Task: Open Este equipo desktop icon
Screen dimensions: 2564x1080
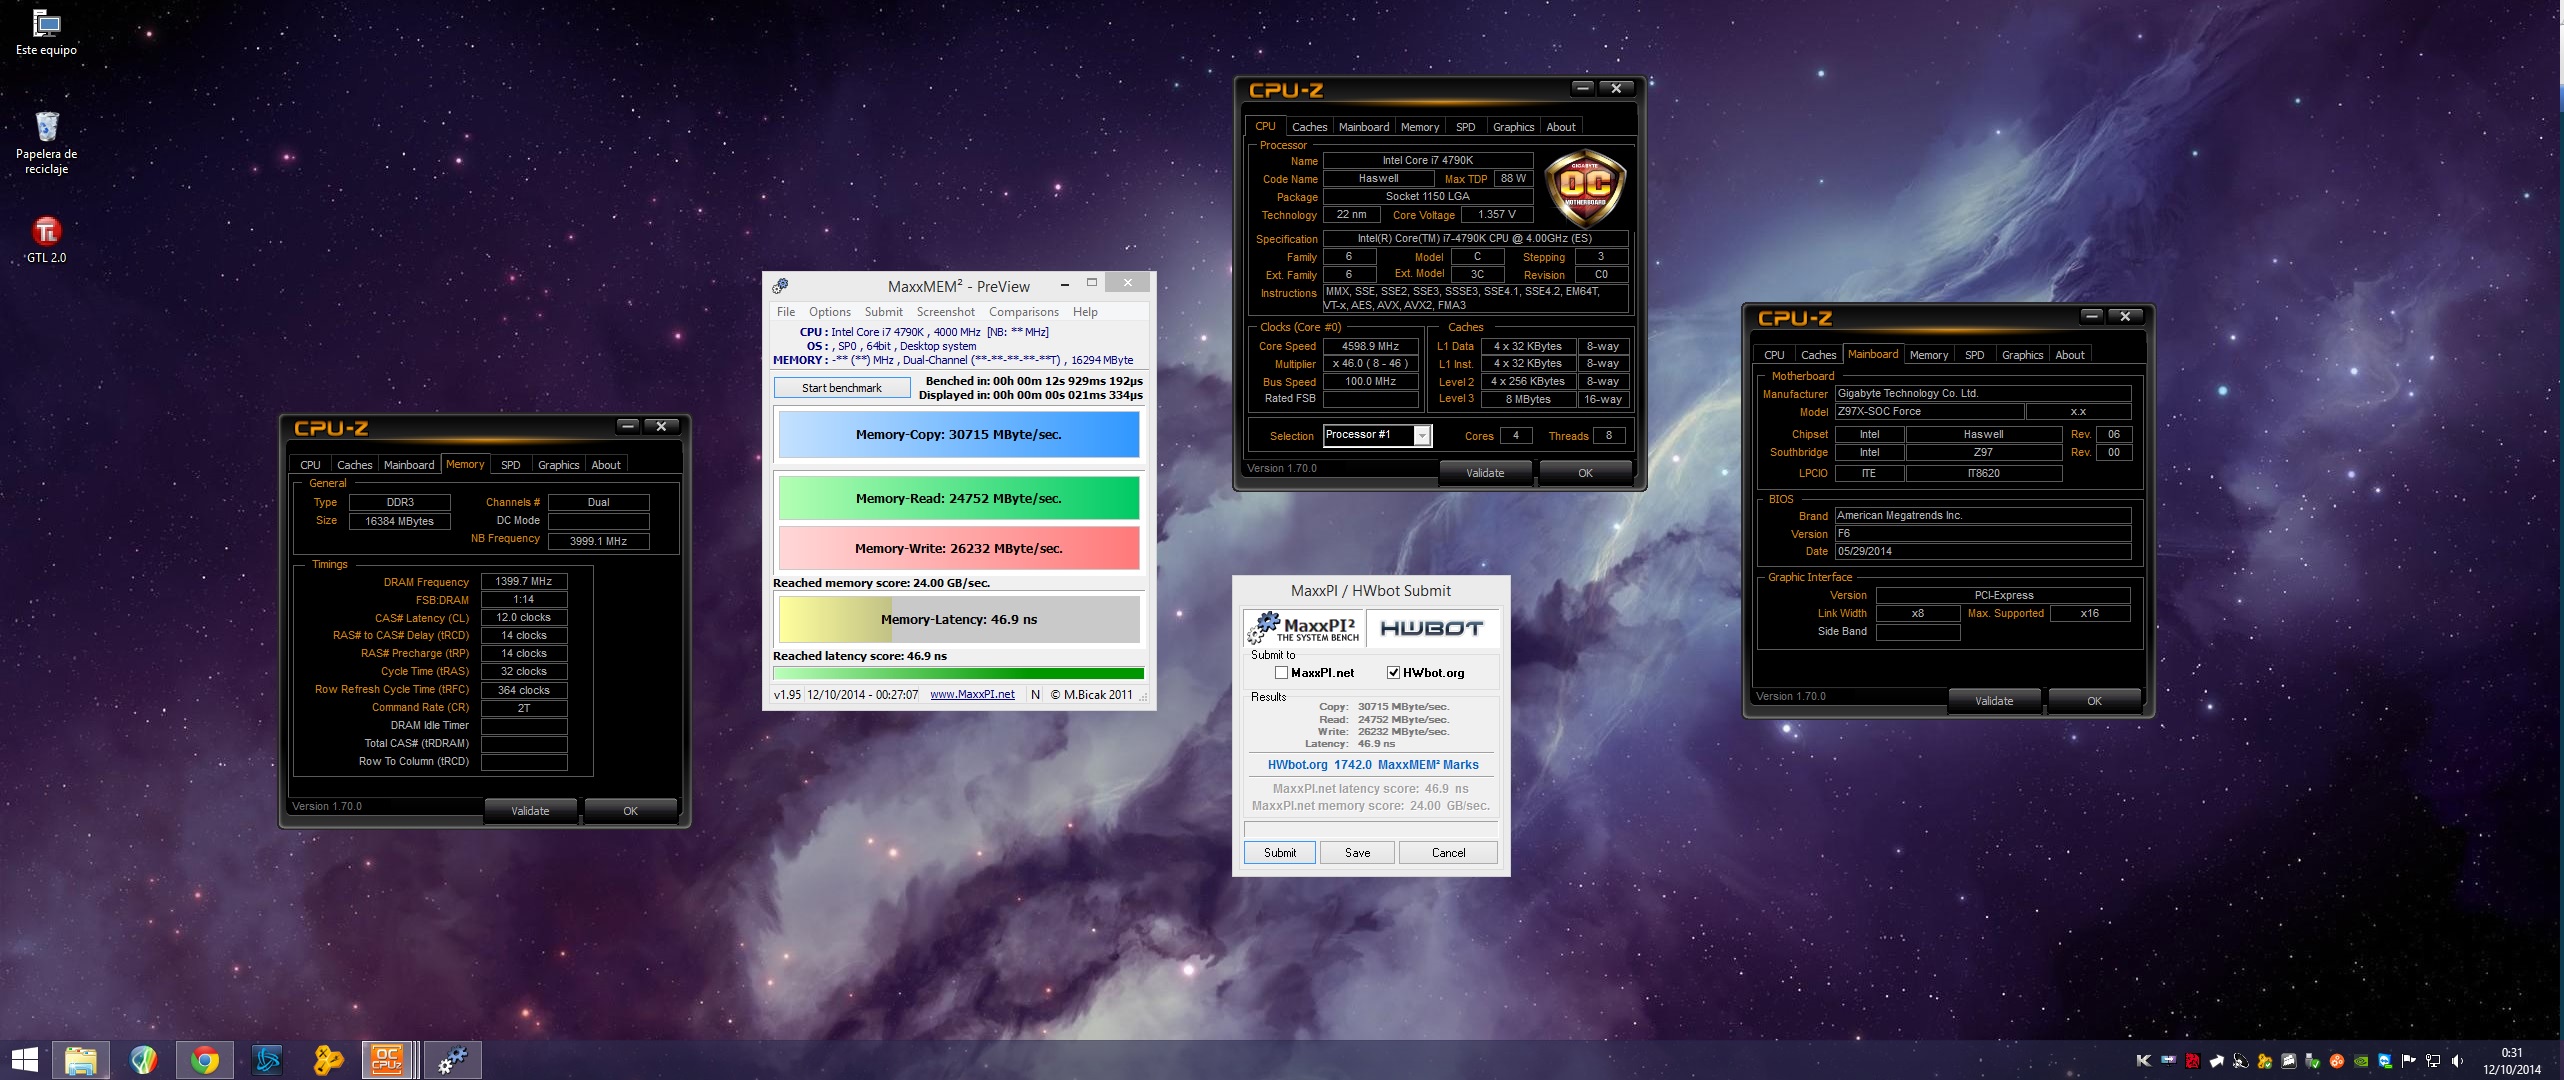Action: click(x=46, y=33)
